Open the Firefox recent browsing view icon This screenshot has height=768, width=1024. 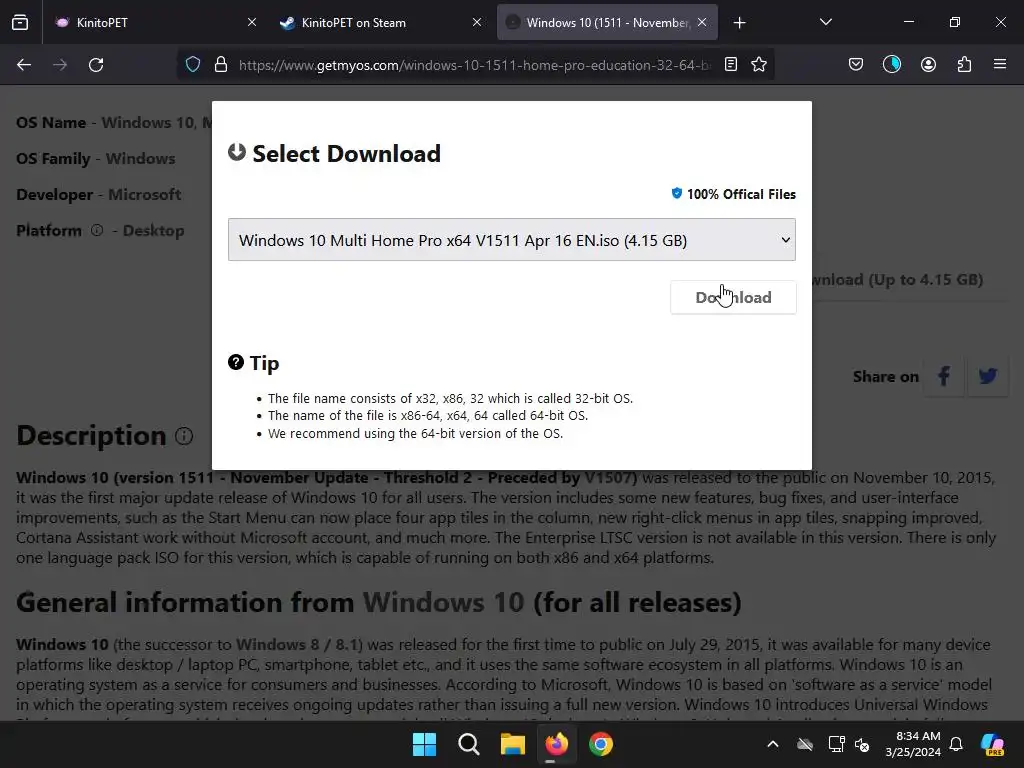pos(20,22)
